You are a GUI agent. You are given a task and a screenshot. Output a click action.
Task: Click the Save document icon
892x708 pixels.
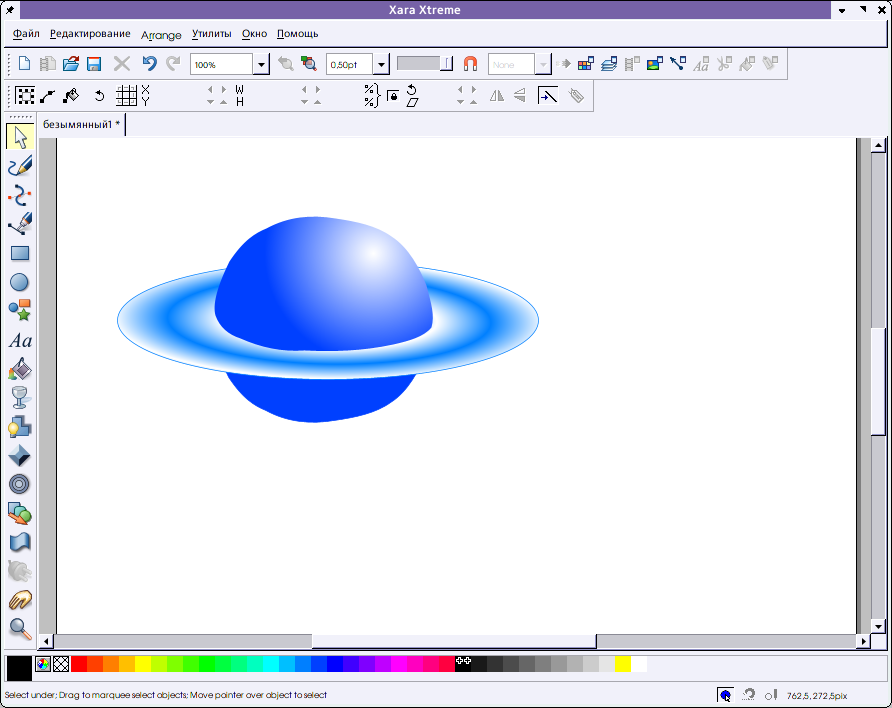(x=94, y=64)
